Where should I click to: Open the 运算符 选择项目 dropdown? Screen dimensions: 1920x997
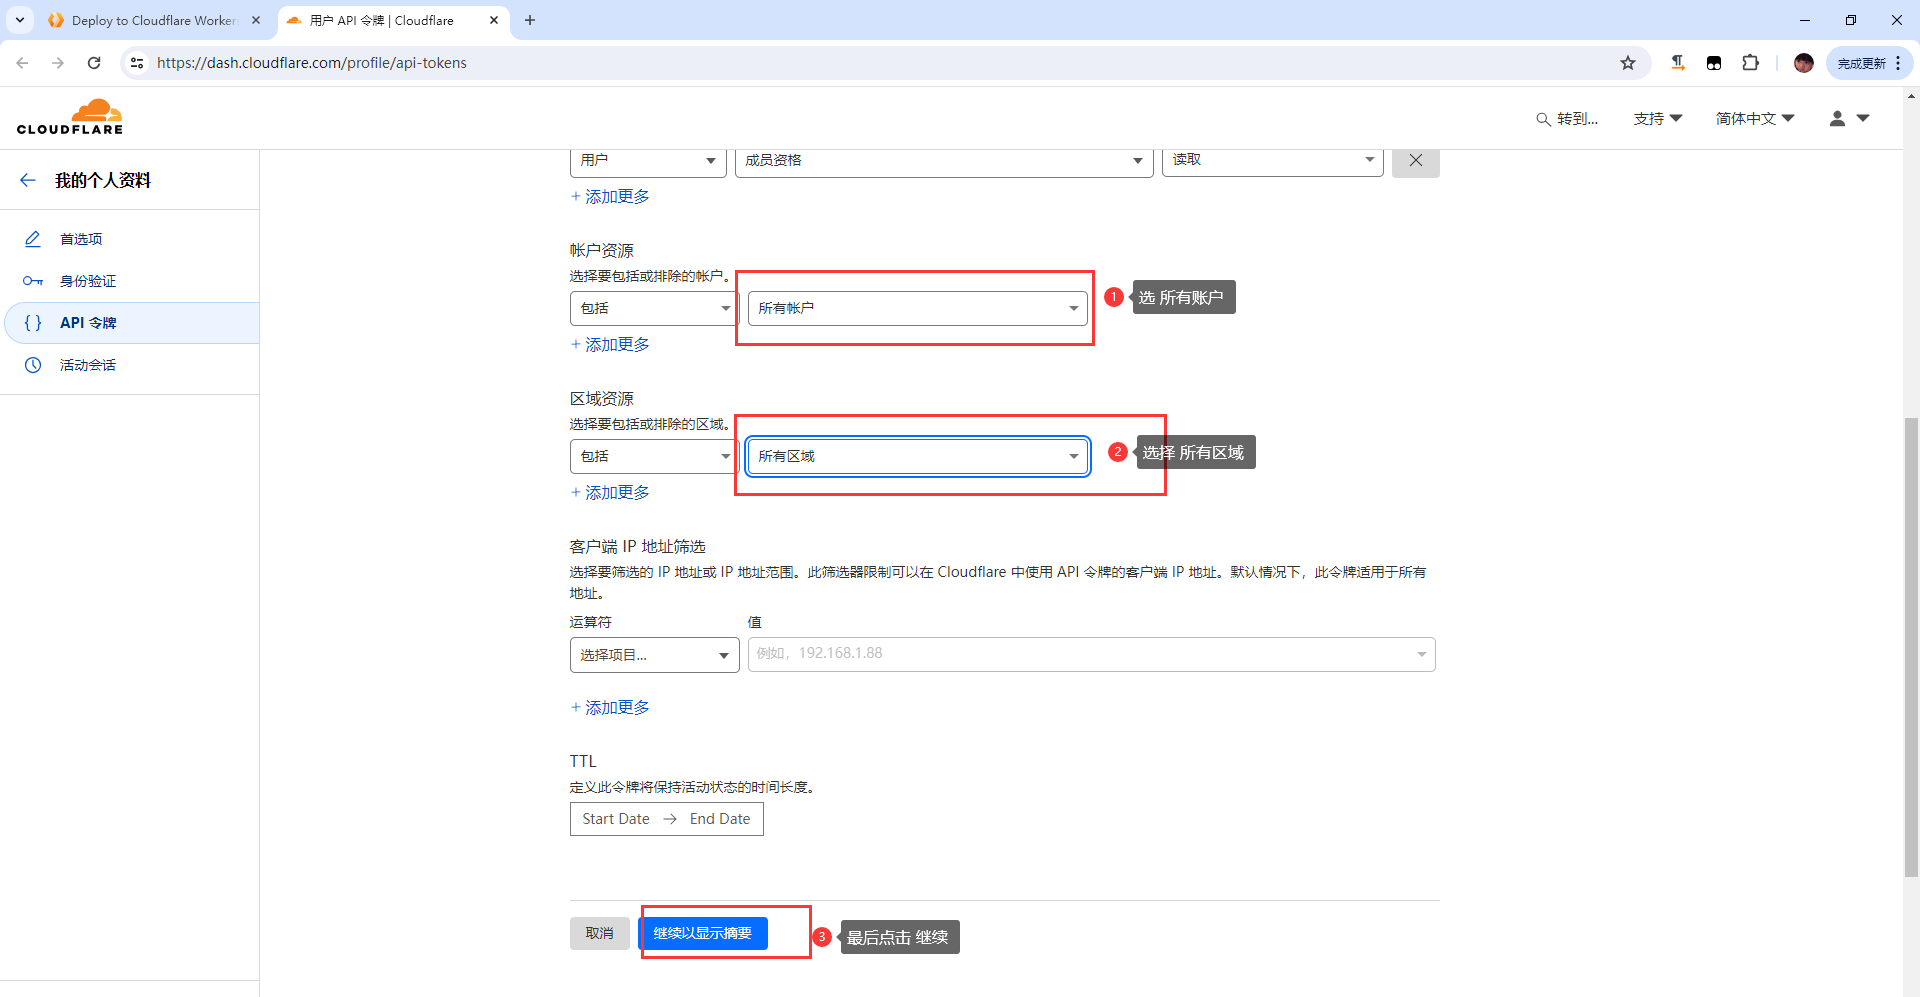coord(654,655)
